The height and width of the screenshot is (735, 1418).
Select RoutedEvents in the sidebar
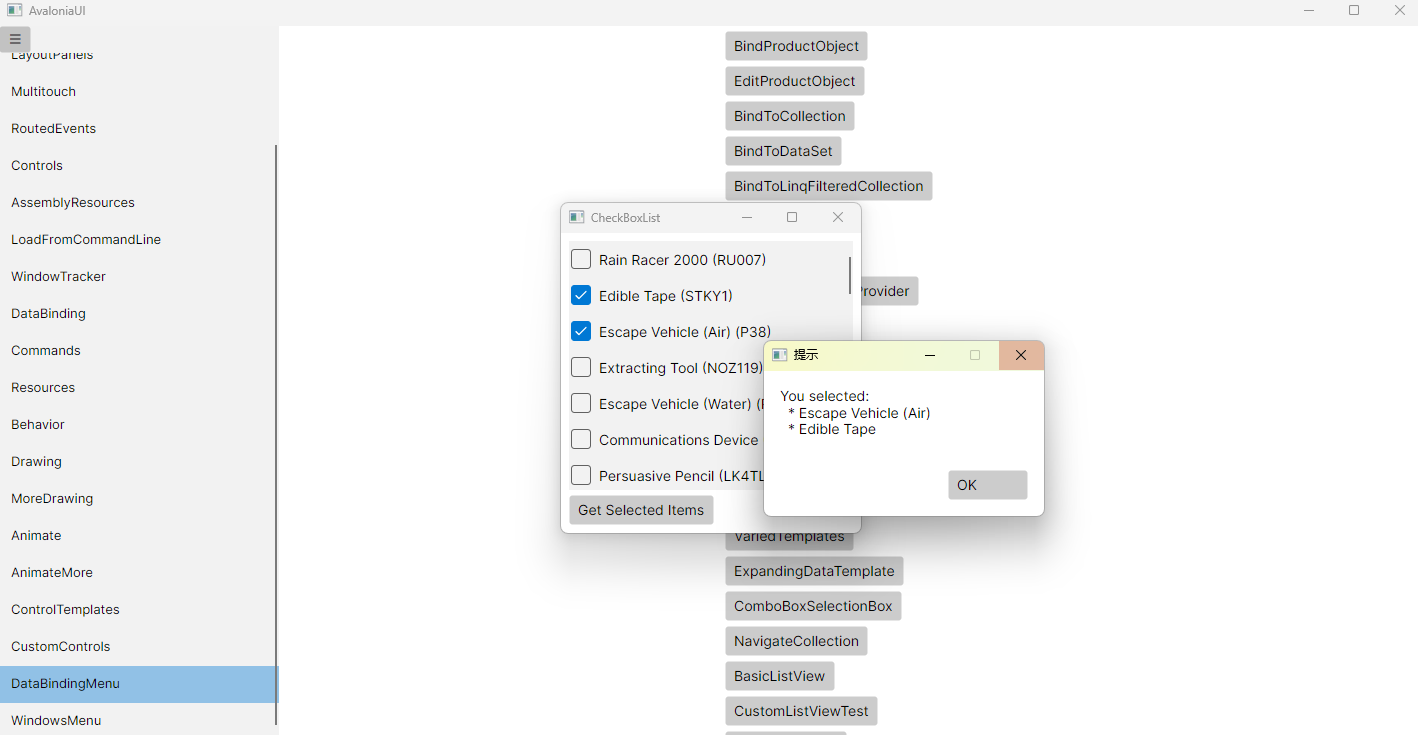click(x=137, y=128)
